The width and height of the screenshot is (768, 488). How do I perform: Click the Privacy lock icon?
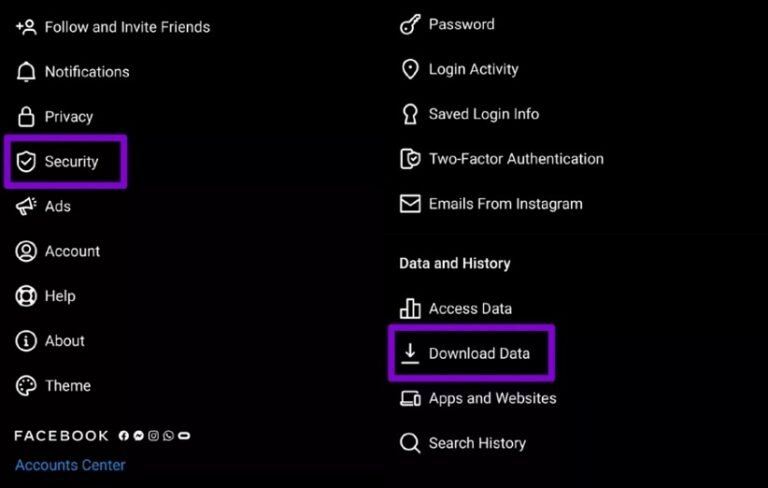coord(26,117)
